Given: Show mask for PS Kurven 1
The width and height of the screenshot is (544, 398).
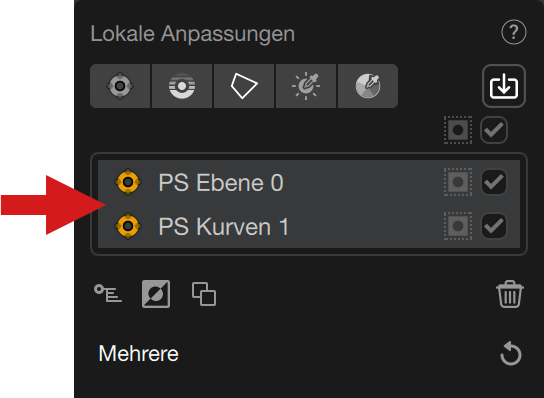Looking at the screenshot, I should pos(458,226).
